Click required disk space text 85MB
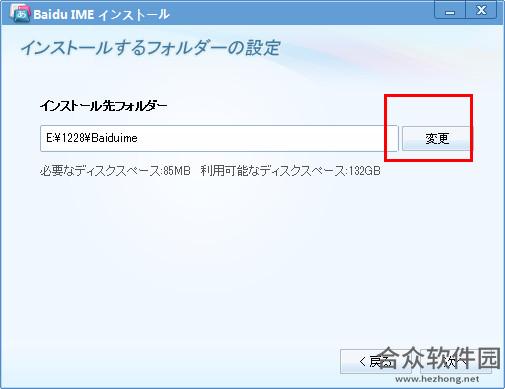The width and height of the screenshot is (505, 389). [x=115, y=171]
